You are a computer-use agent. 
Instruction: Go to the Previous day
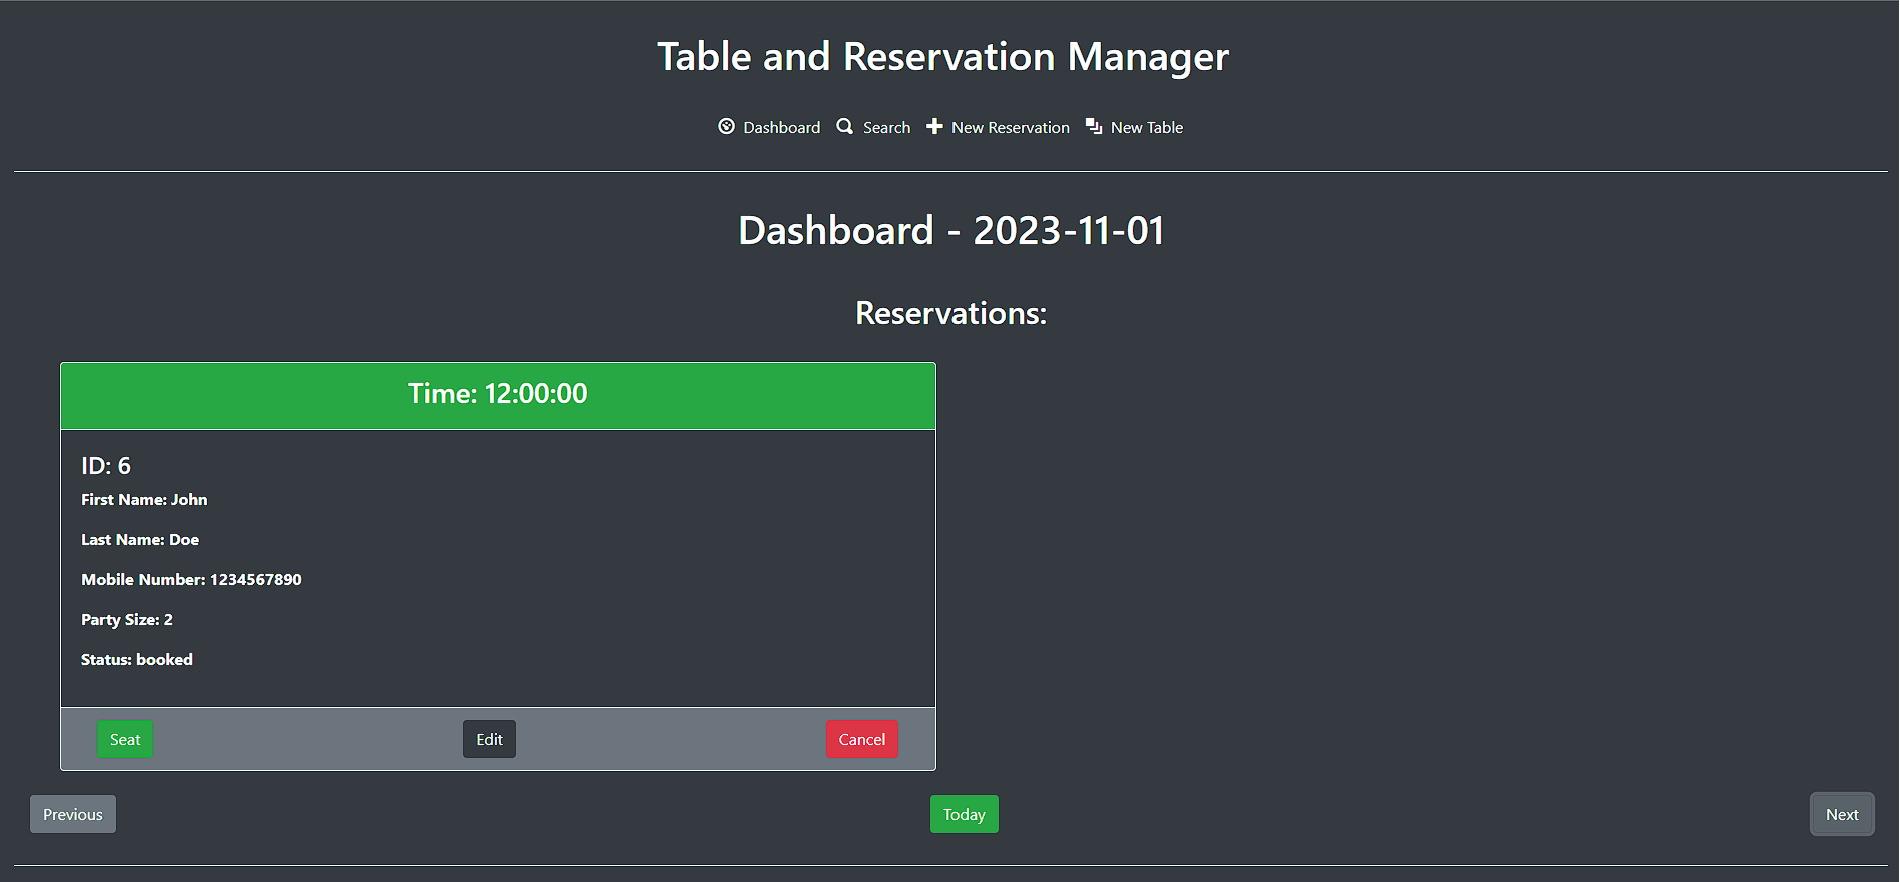(73, 814)
